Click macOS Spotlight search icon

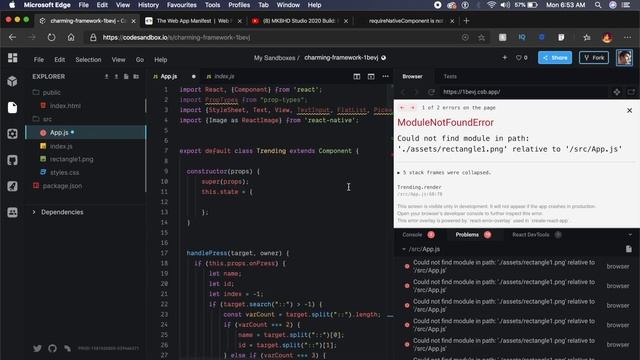click(x=598, y=5)
